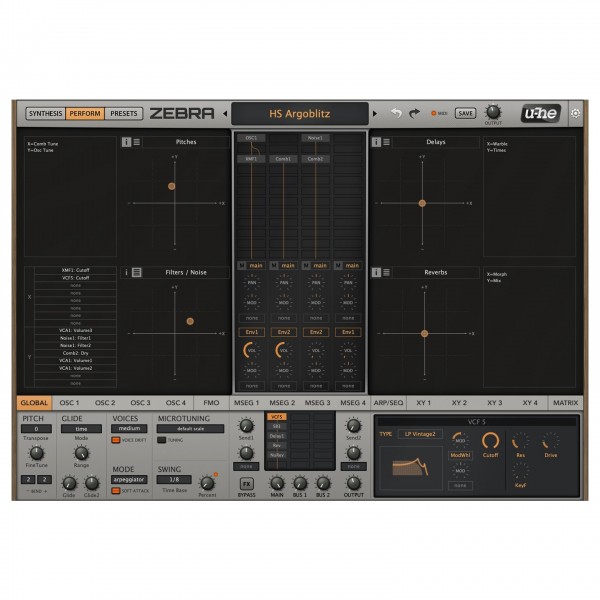Select the XMF1 module in the grid
The width and height of the screenshot is (600, 600).
tap(251, 159)
